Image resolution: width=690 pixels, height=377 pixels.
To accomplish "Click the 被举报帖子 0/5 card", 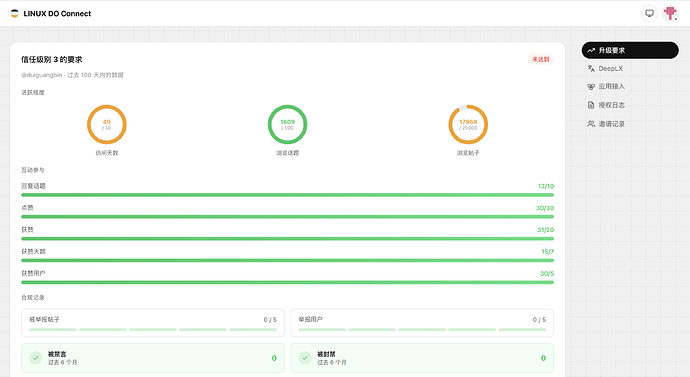I will [153, 323].
